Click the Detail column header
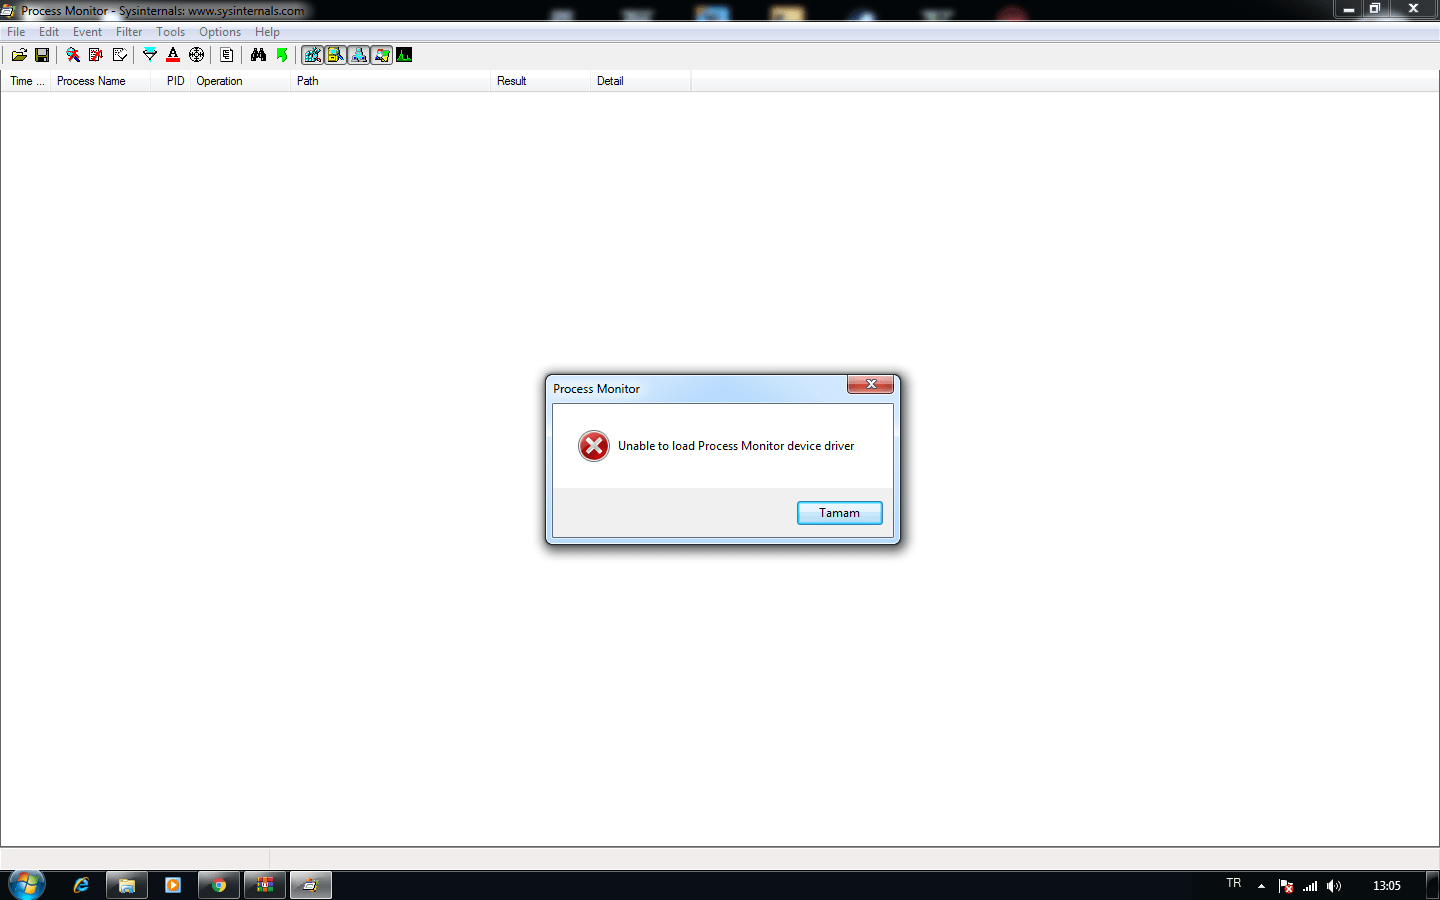 coord(641,81)
